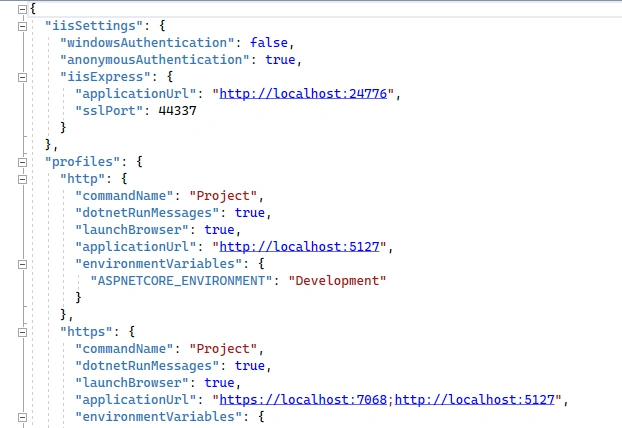Click the "windowsAuthentication" key

(150, 43)
